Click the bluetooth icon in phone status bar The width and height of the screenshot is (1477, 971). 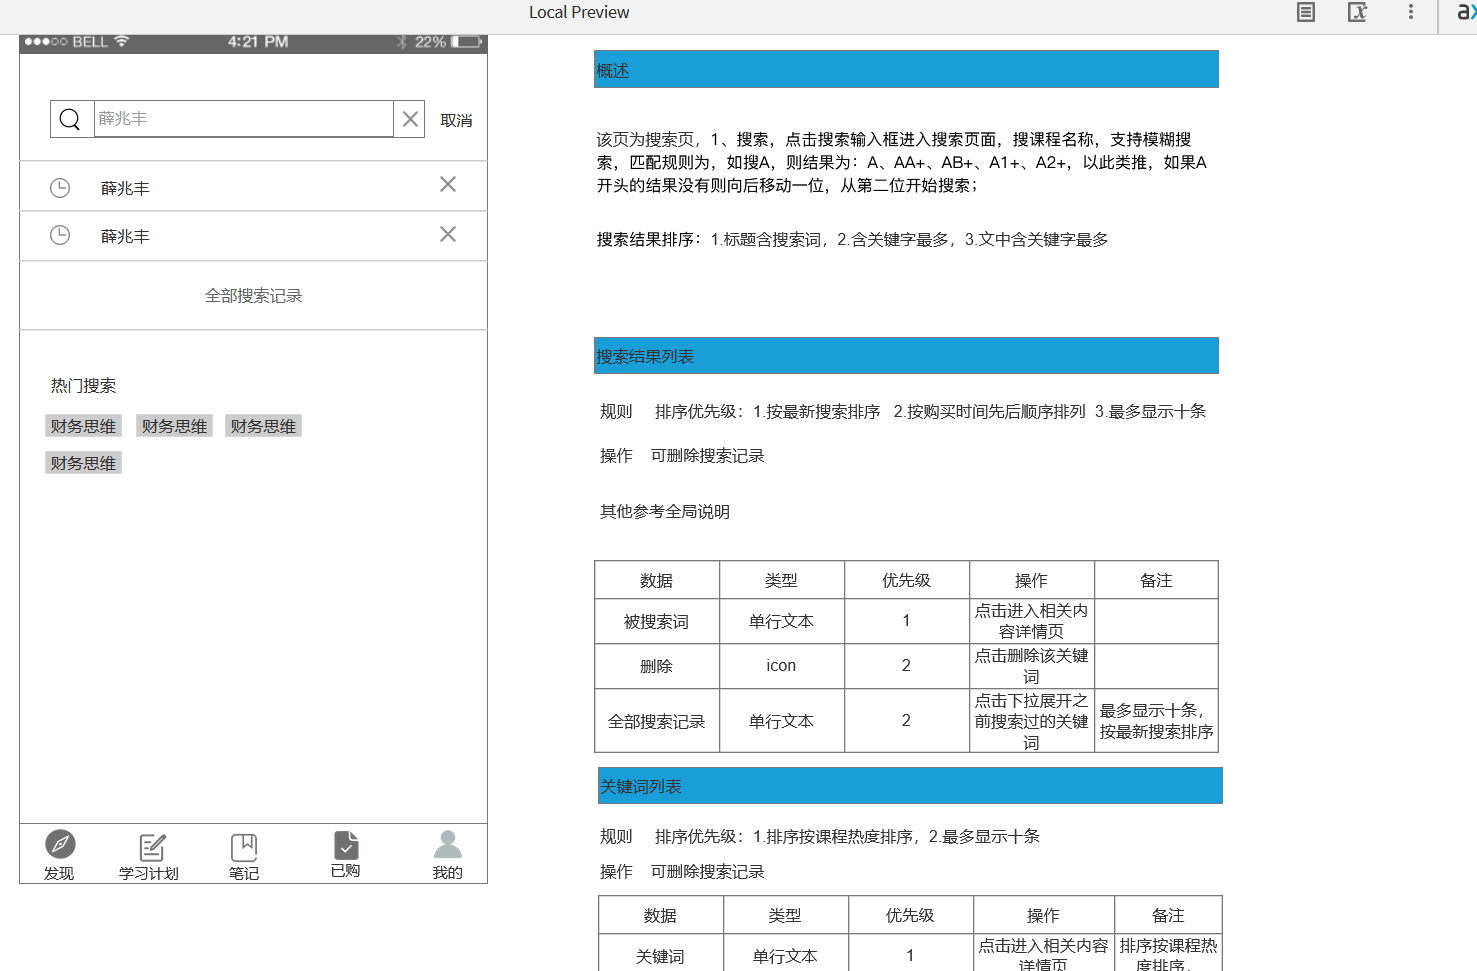coord(402,42)
